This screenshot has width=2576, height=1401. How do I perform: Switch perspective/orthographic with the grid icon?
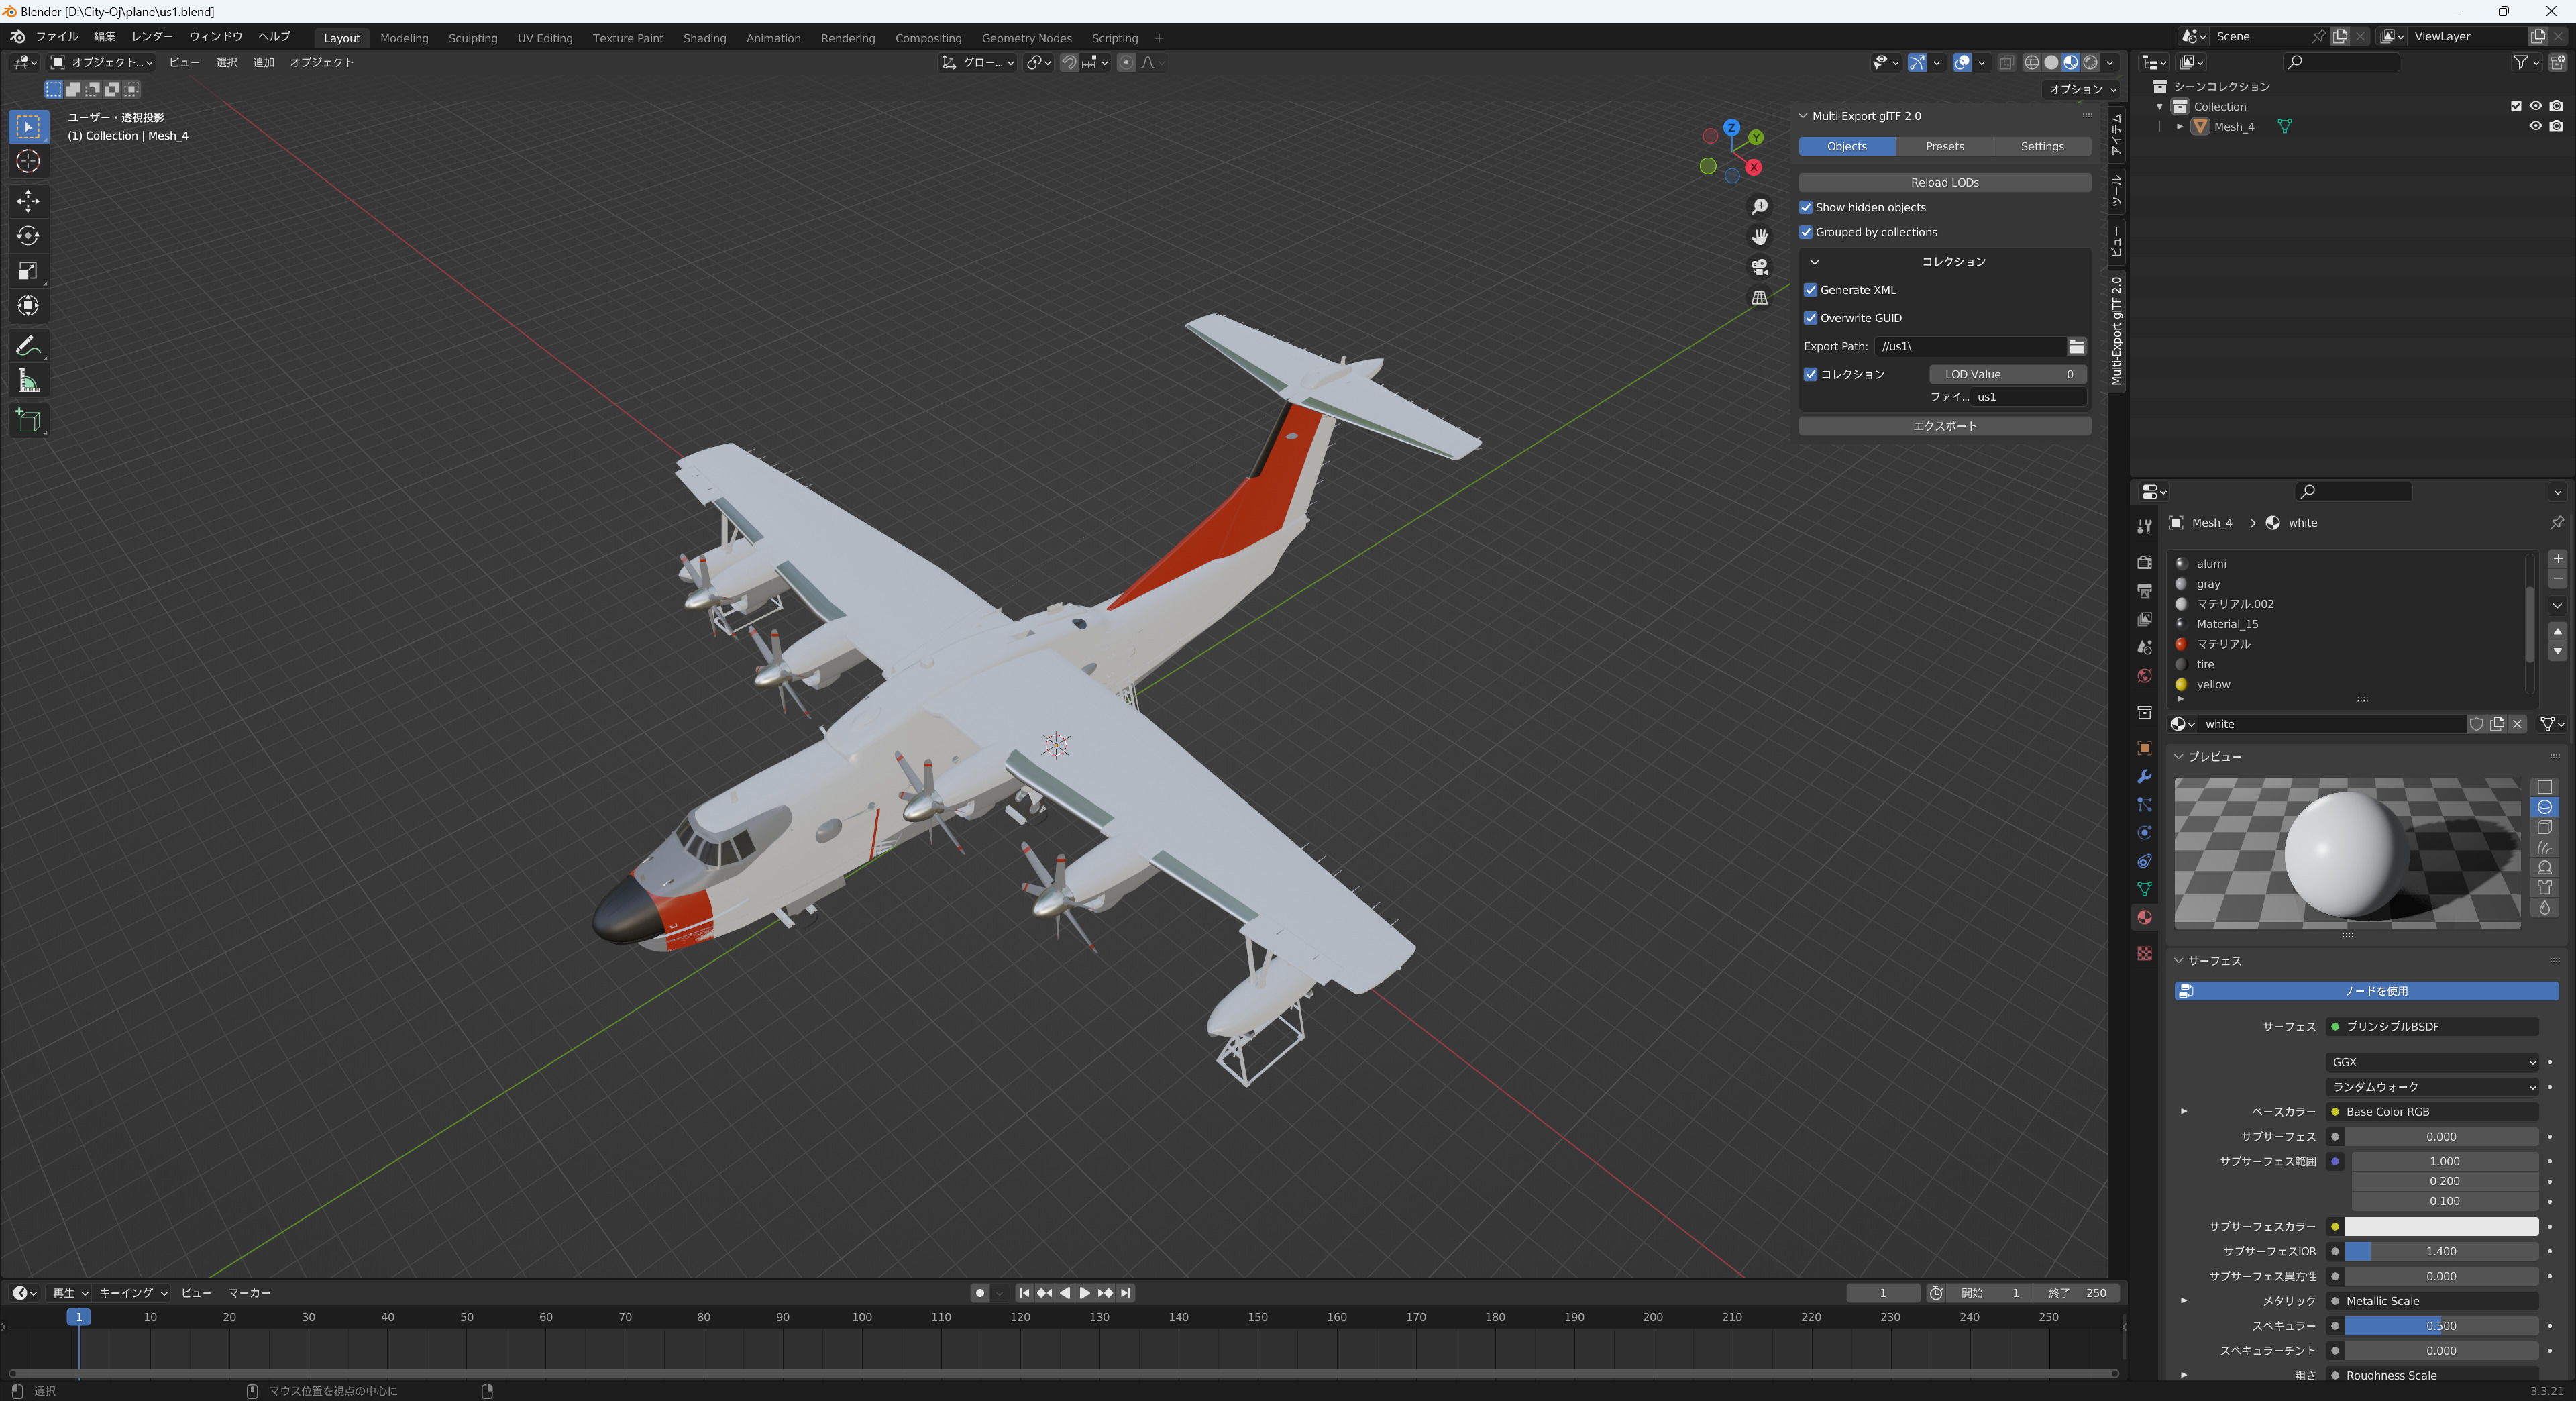click(x=1759, y=298)
